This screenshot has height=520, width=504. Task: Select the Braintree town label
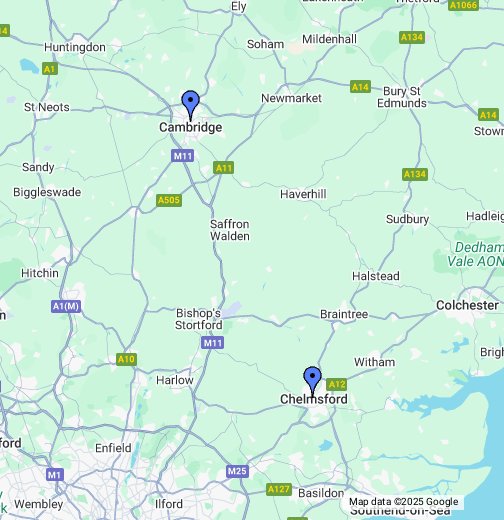click(x=344, y=314)
